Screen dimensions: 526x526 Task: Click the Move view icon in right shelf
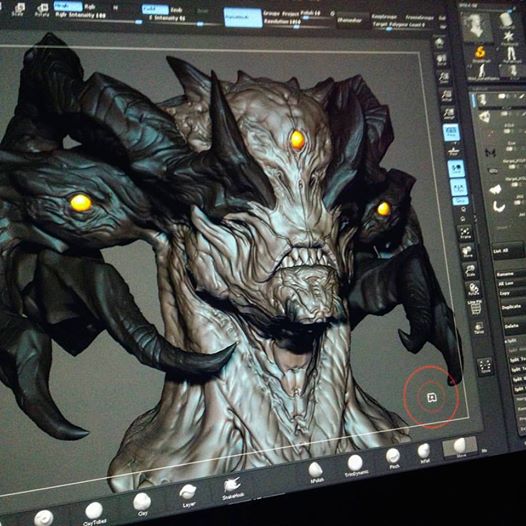point(468,252)
